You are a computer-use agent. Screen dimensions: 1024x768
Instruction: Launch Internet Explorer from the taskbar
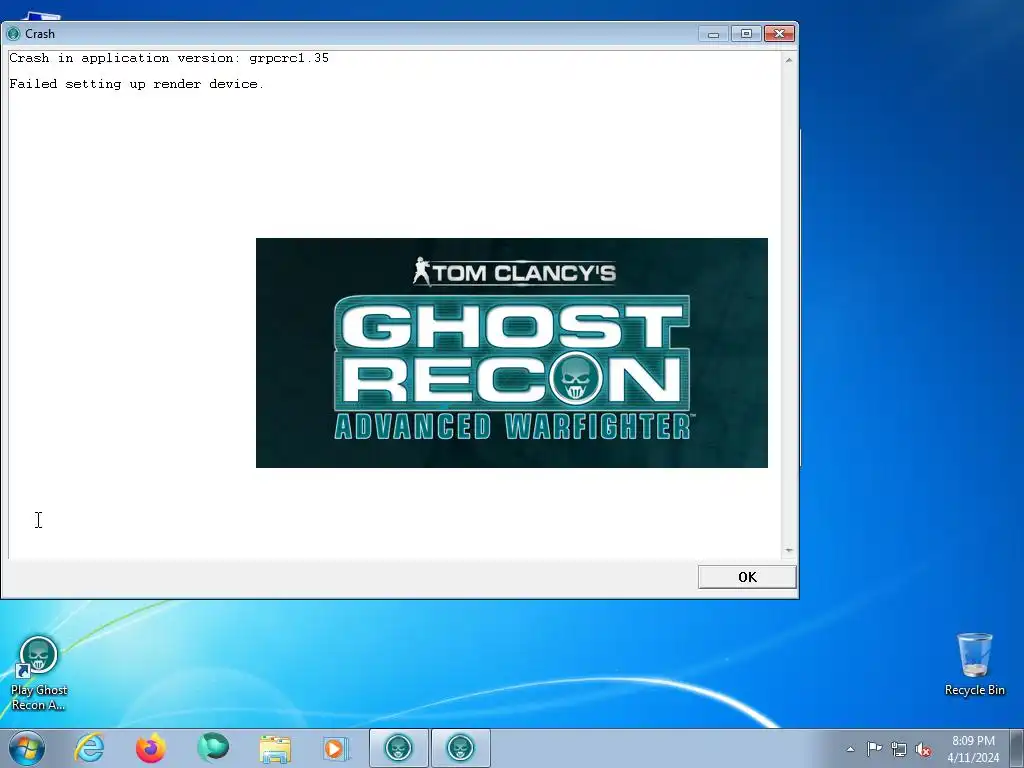coord(89,748)
